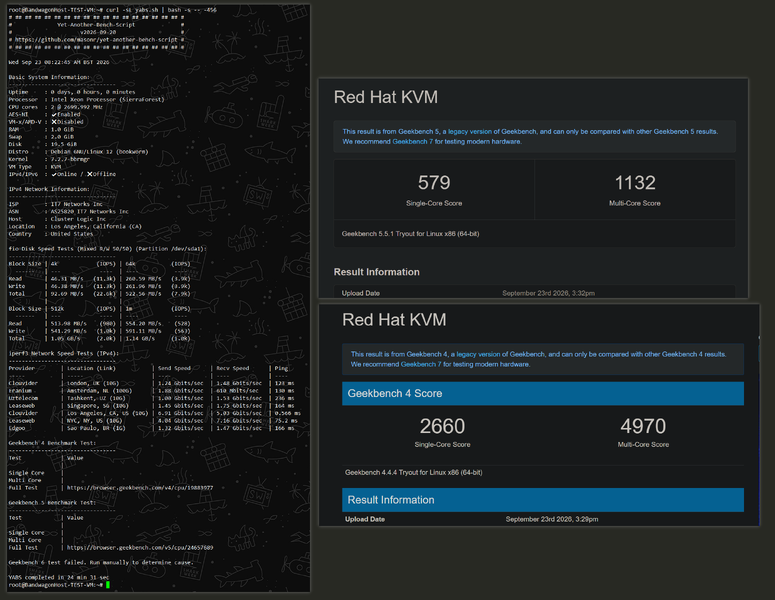Click the blue 'Result Information' header bar
Screen dimensions: 775x600
click(543, 500)
